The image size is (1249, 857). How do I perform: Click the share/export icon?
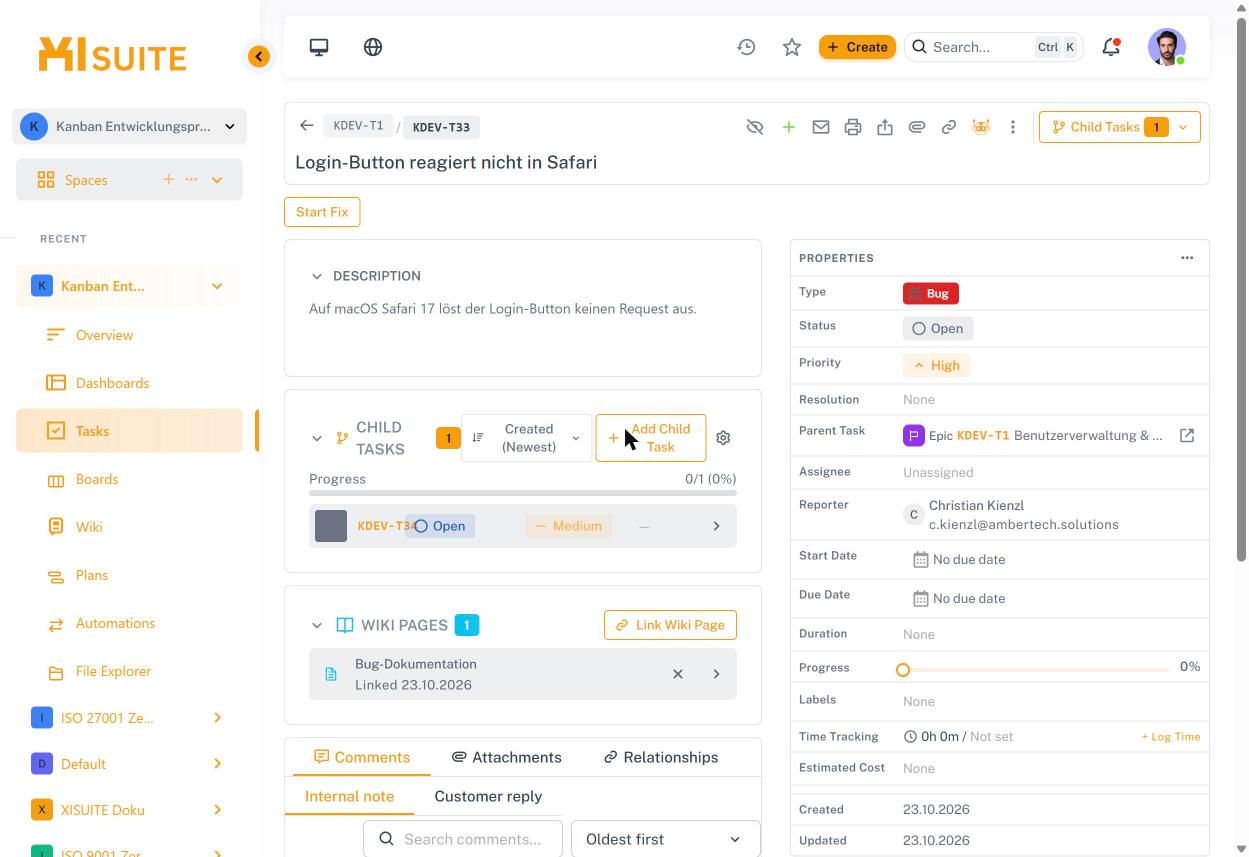pyautogui.click(x=885, y=127)
